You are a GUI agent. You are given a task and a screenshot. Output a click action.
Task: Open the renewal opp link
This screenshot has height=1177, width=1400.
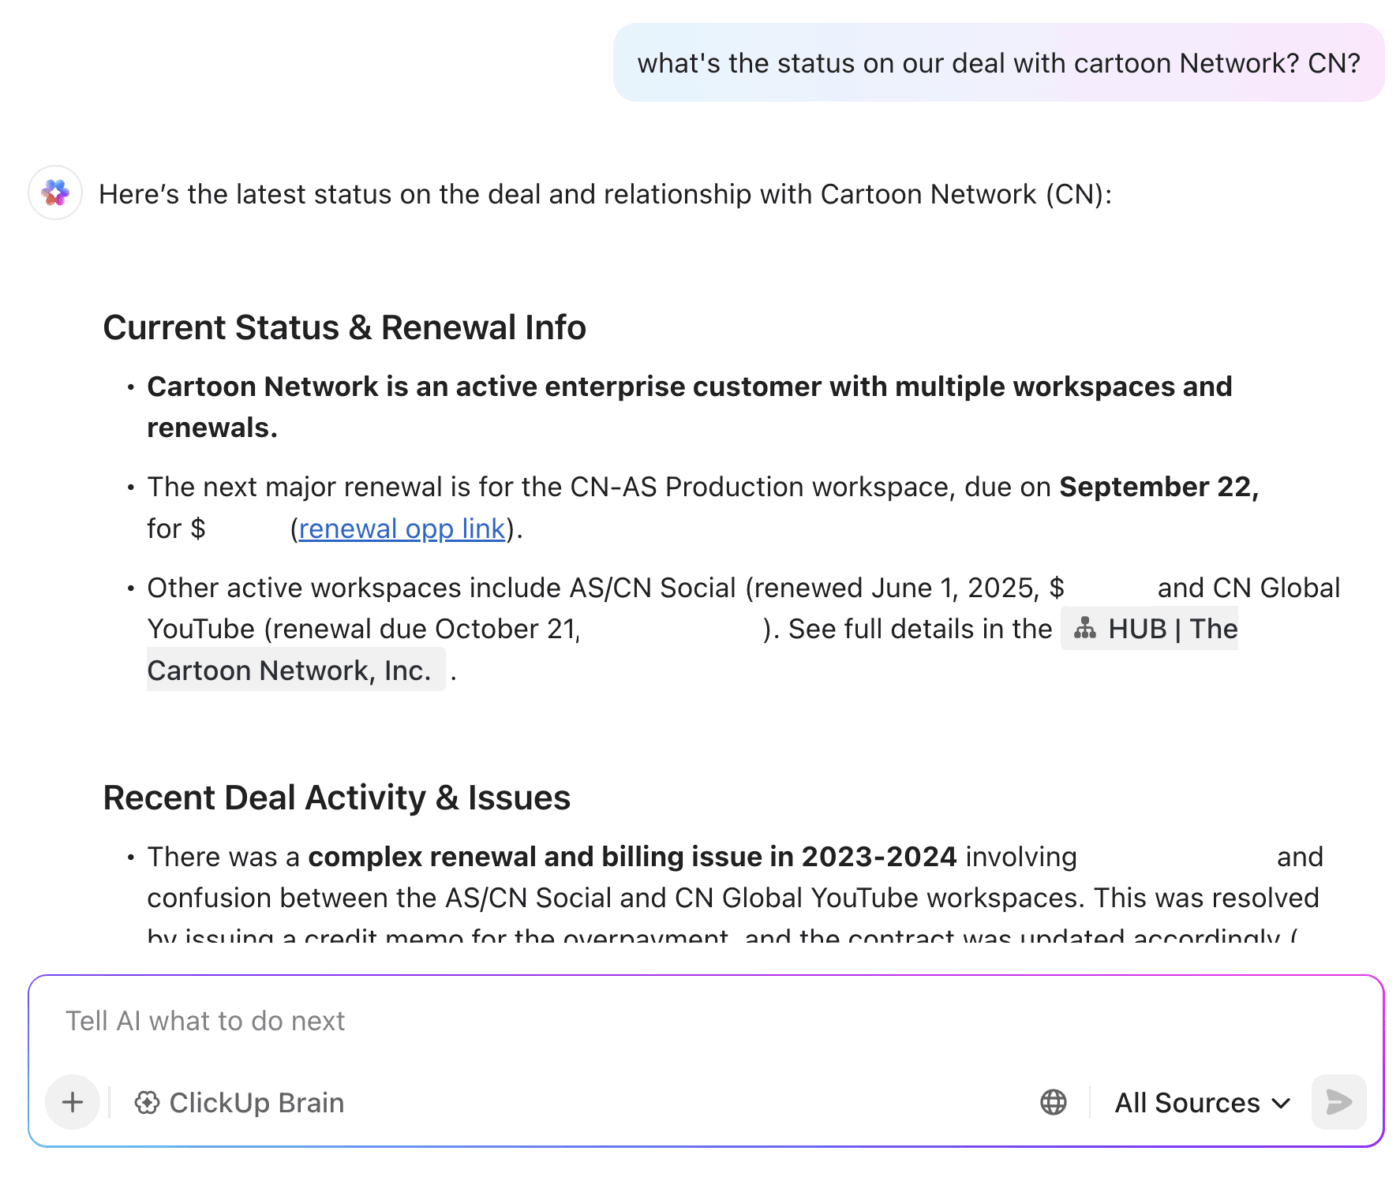coord(402,528)
